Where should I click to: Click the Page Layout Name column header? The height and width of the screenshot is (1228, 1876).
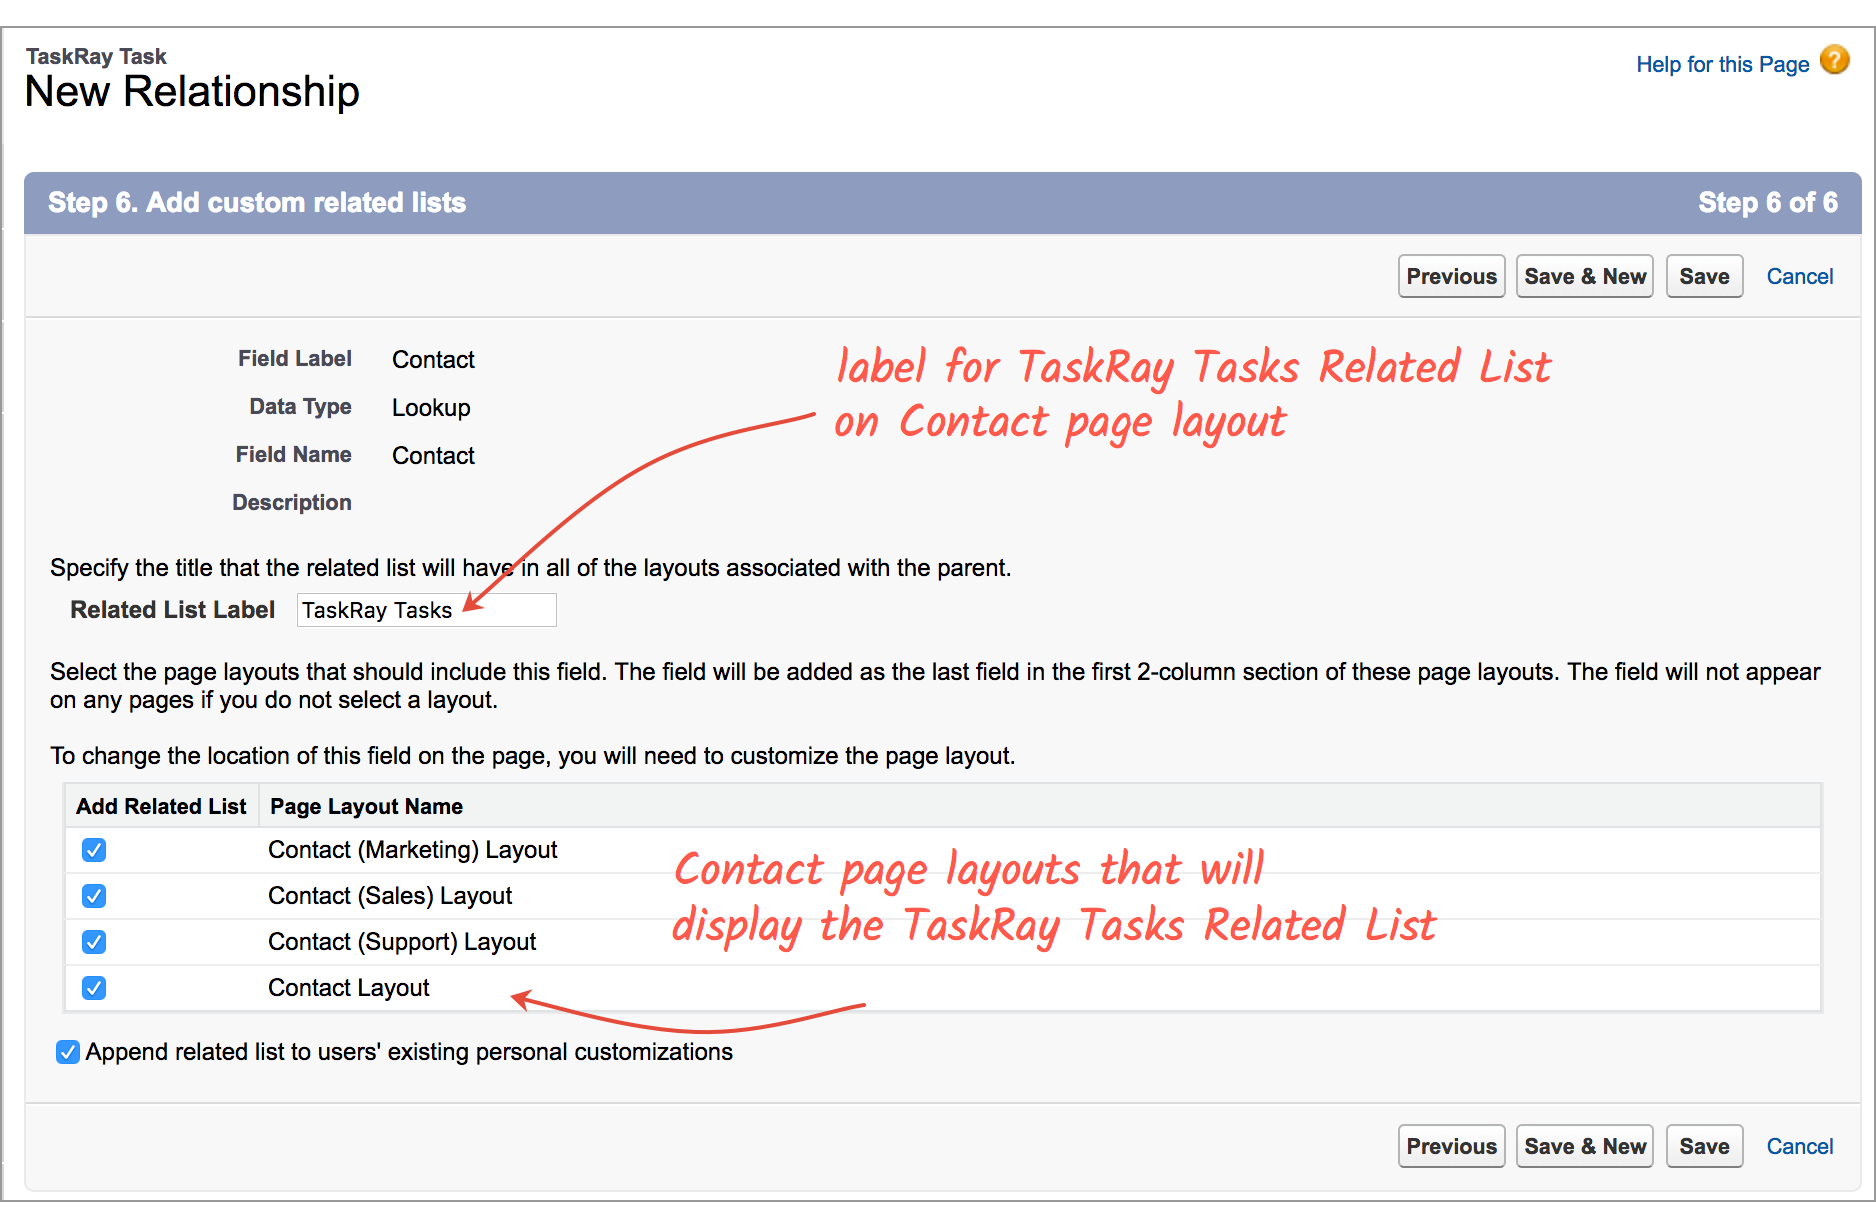366,807
